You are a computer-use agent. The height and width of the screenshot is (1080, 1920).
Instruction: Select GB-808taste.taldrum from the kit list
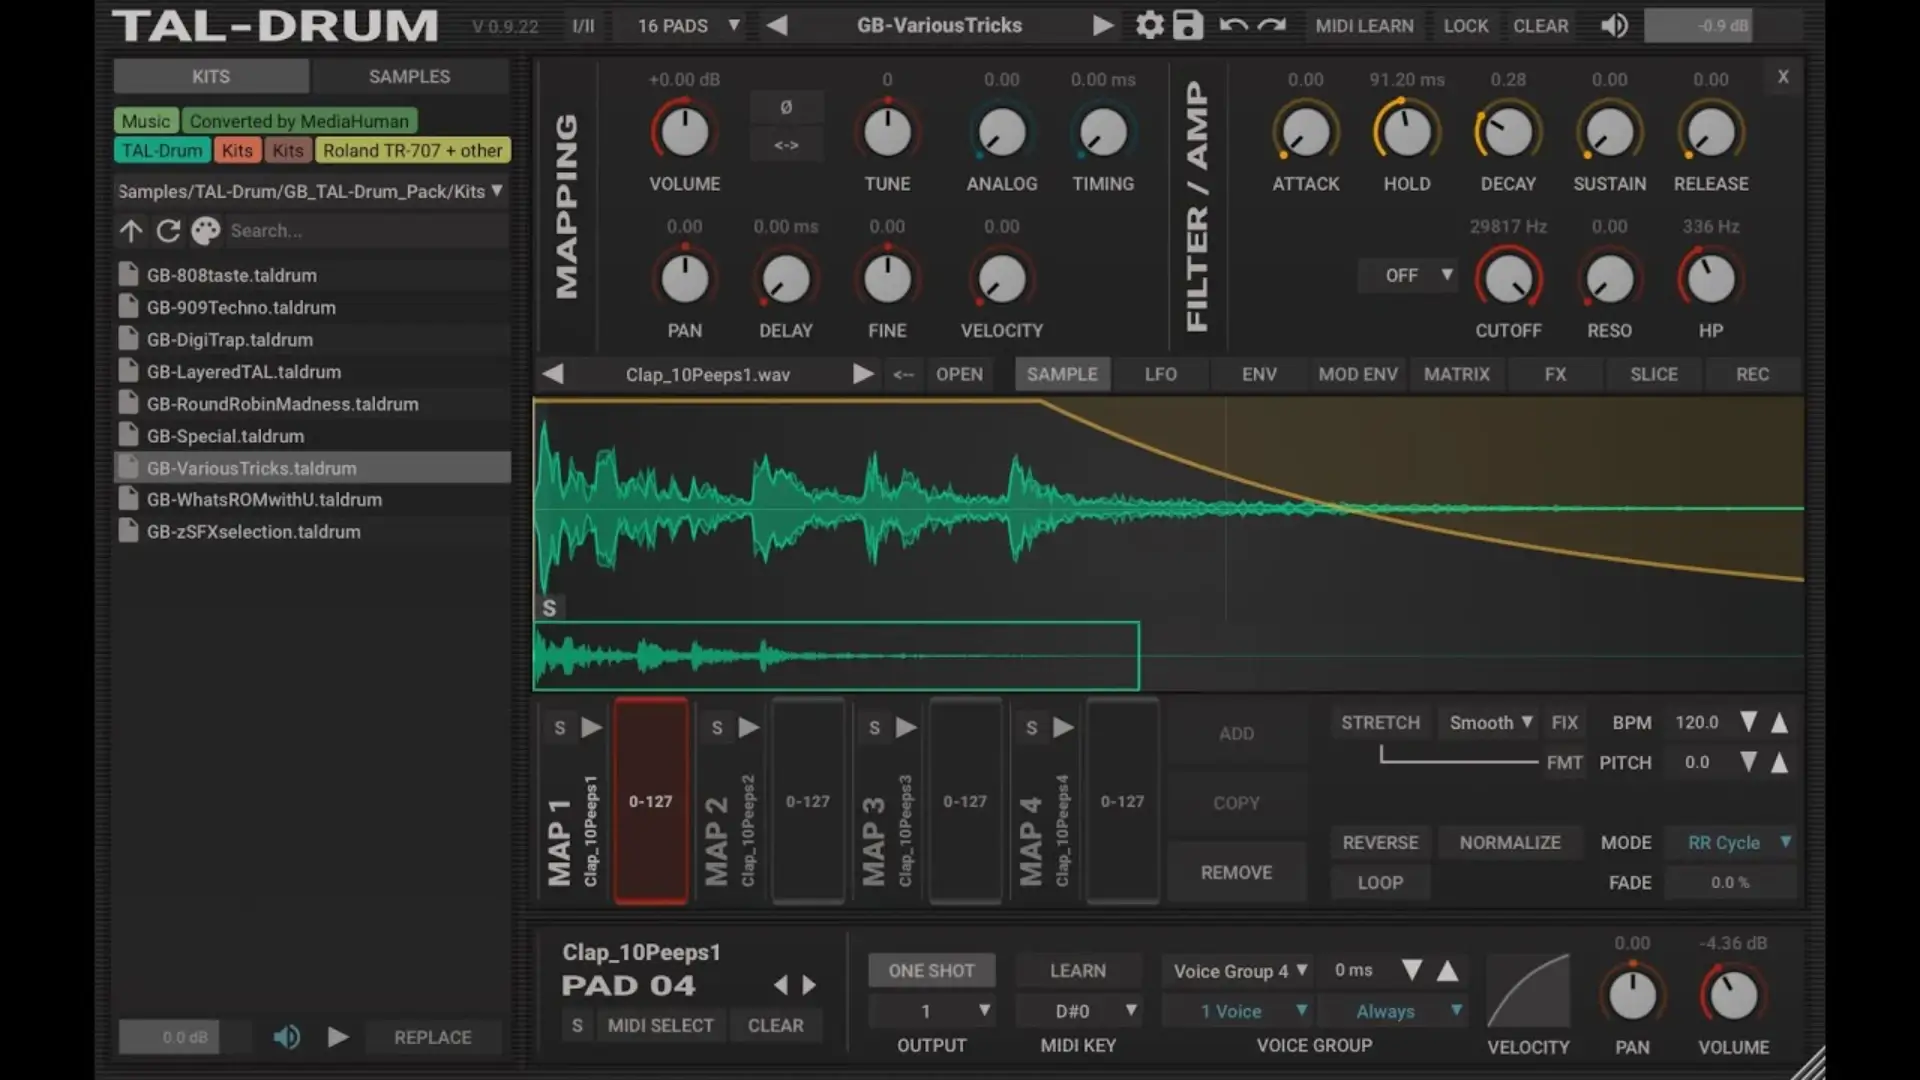pos(232,275)
